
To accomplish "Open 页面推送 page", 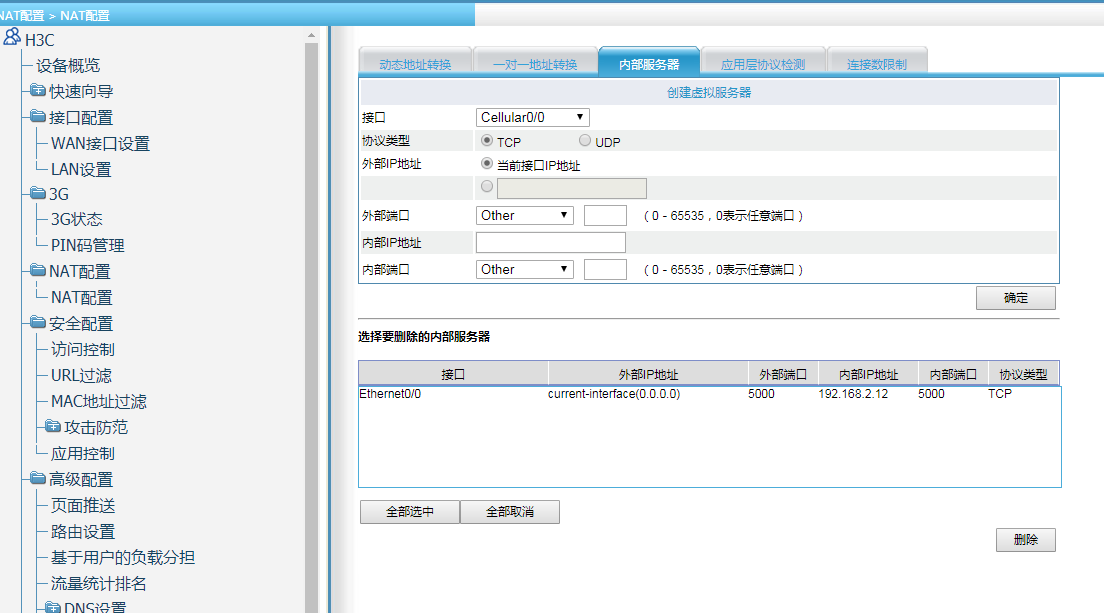I will (82, 505).
